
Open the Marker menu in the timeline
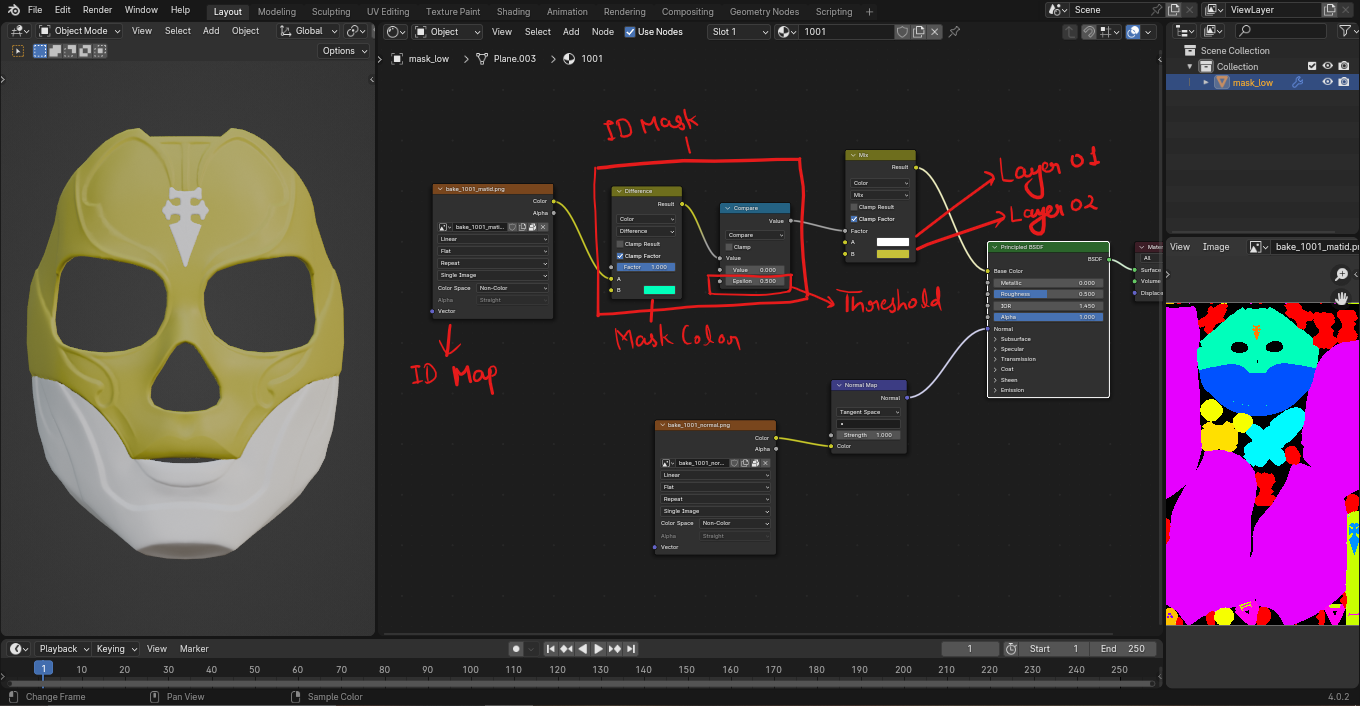[x=194, y=649]
